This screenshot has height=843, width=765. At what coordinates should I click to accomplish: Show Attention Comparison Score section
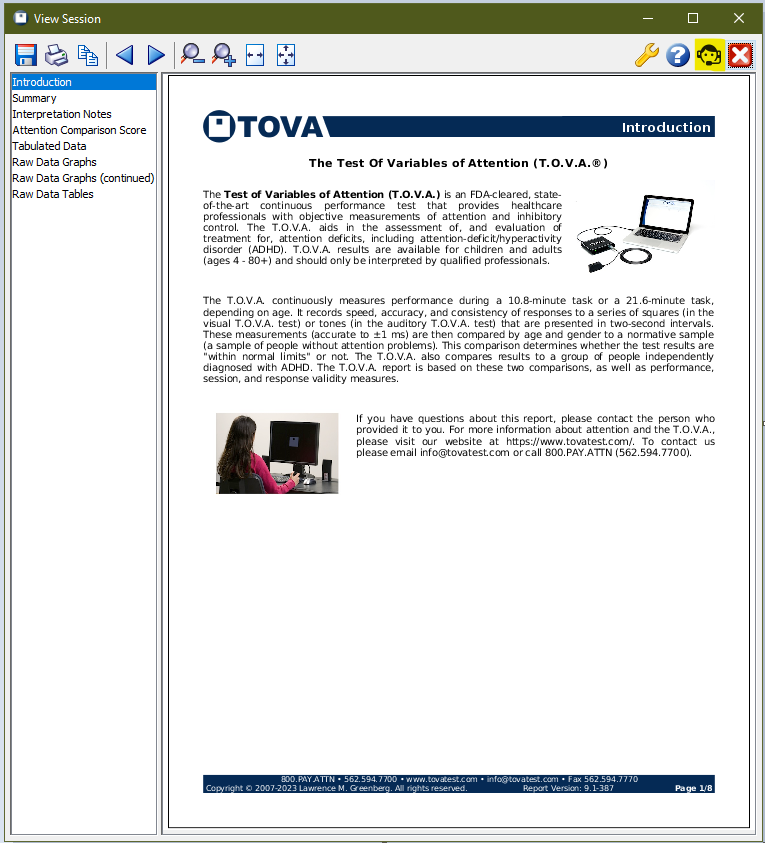(83, 130)
